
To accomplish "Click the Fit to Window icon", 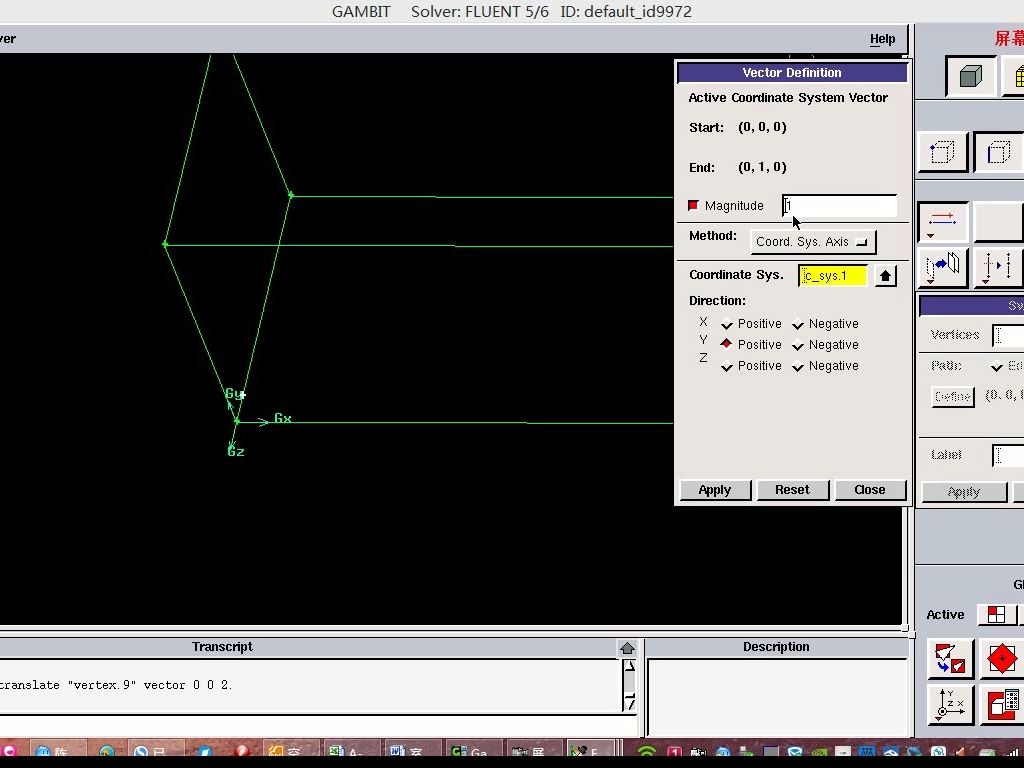I will (x=950, y=658).
